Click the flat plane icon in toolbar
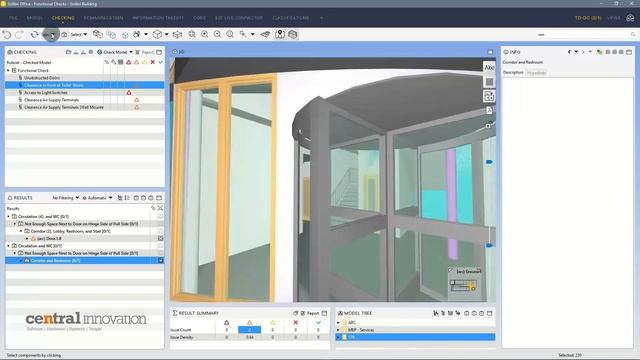Screen dimensions: 640x360 [265, 35]
